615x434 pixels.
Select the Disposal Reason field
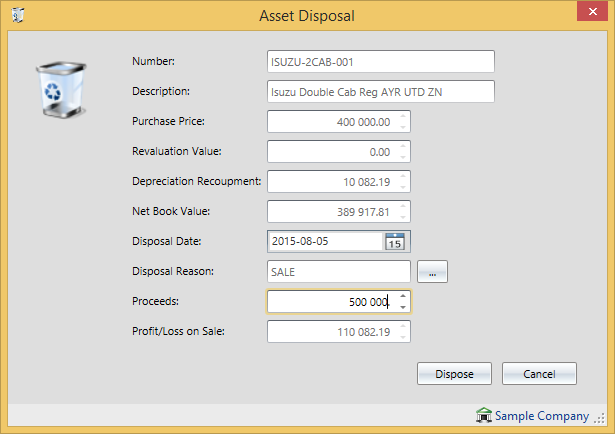click(338, 272)
